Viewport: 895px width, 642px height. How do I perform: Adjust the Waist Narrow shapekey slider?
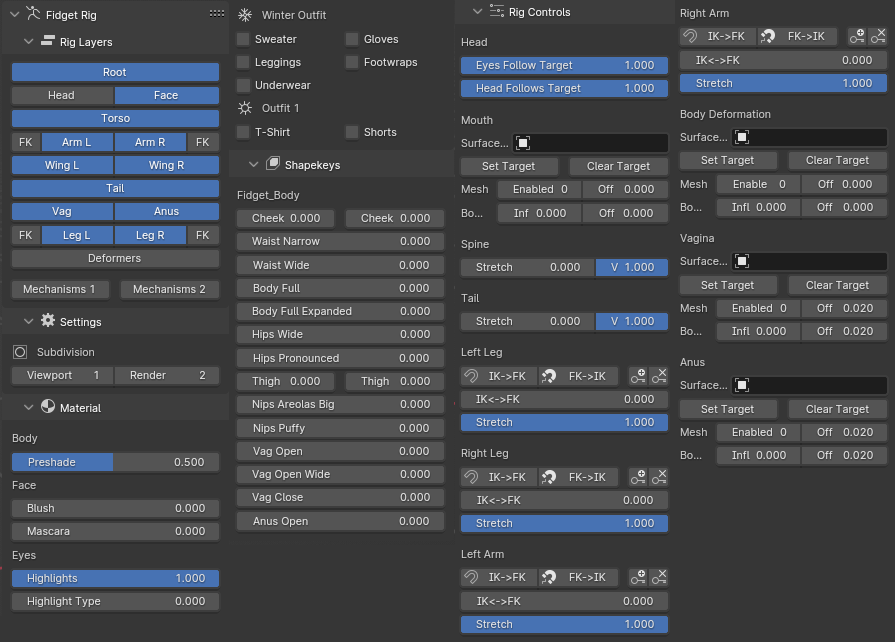point(341,241)
